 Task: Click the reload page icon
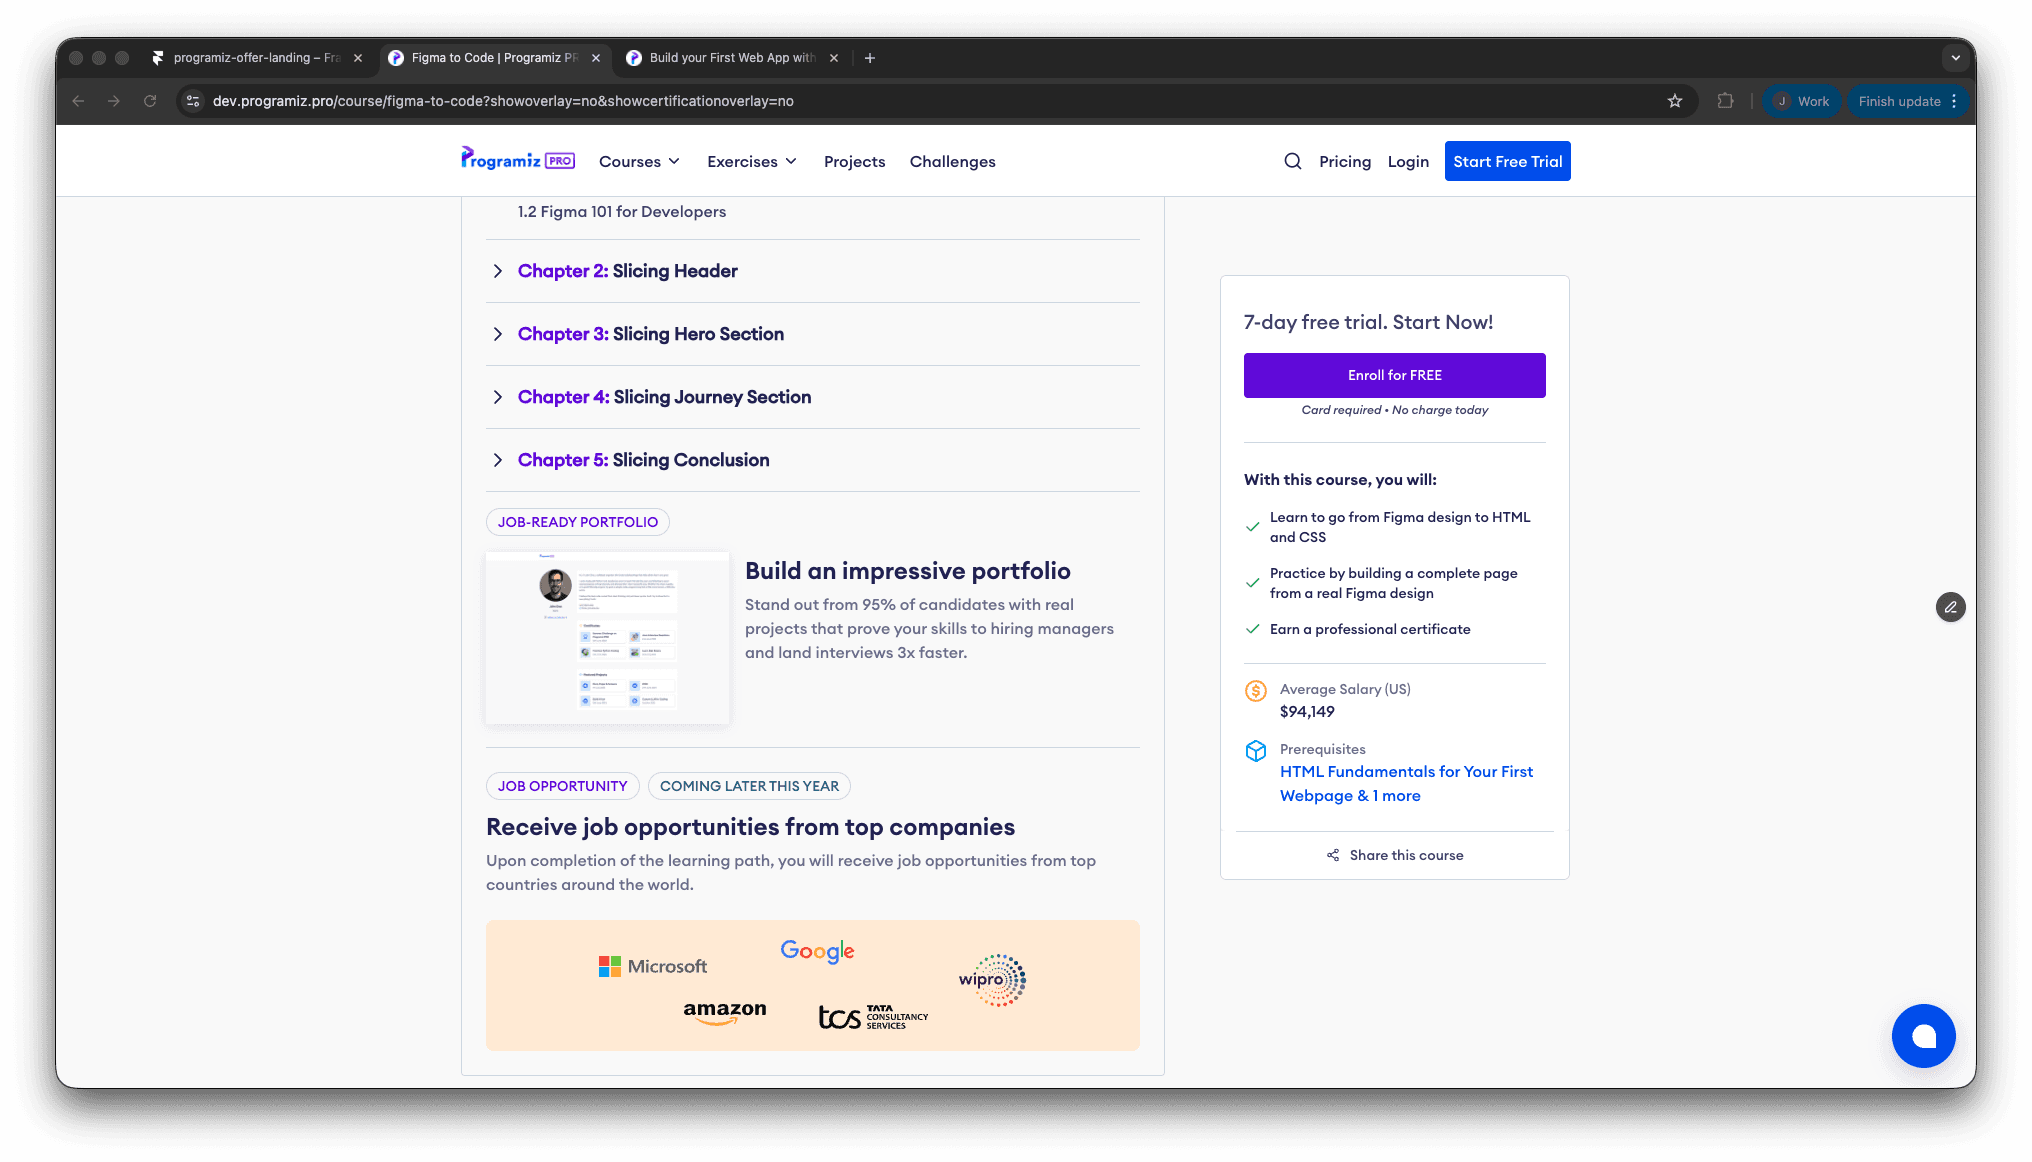tap(150, 101)
